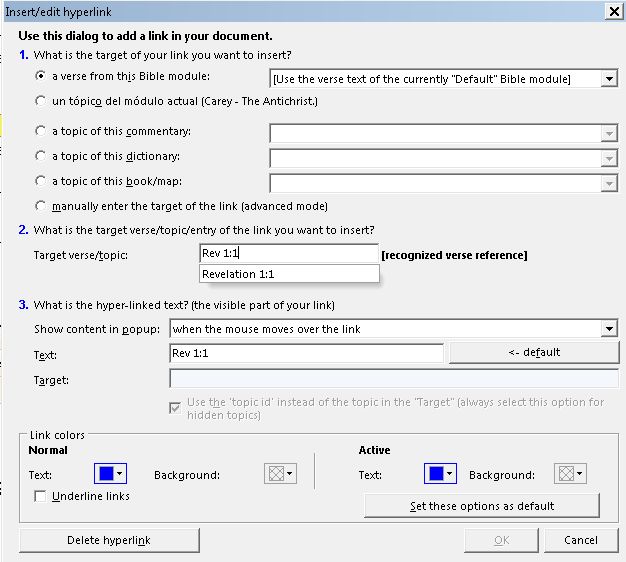Click the 'Show content in popup:' label
Screen dimensions: 626x562
click(x=97, y=329)
